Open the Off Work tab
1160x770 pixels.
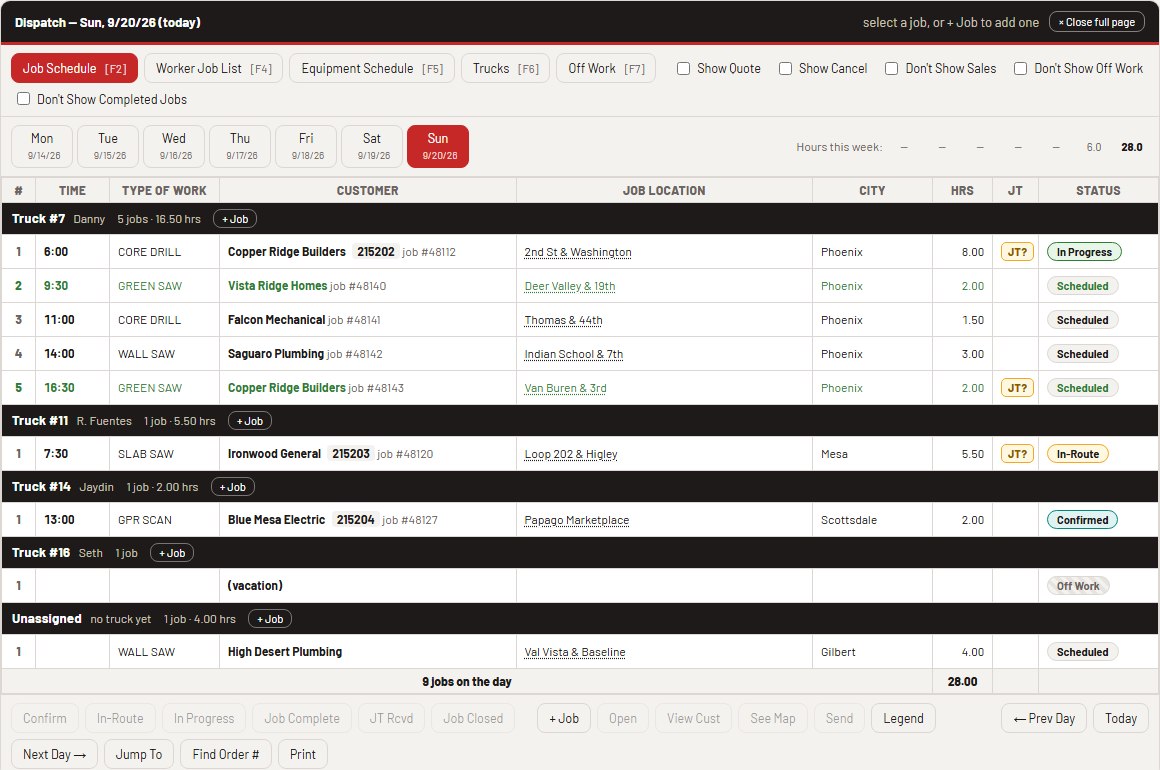click(606, 68)
